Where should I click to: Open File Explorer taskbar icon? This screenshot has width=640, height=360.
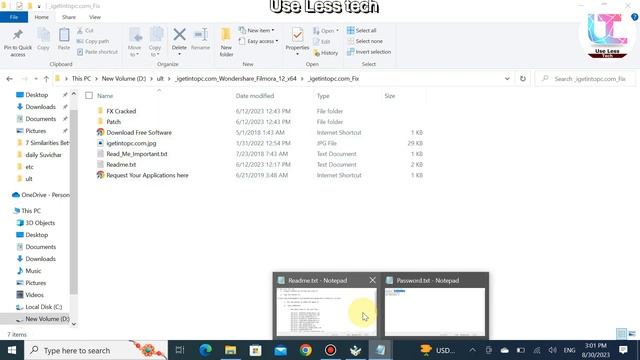231,350
